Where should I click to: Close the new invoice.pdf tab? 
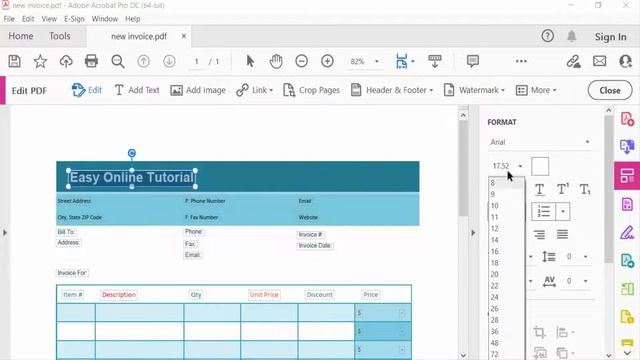click(184, 36)
